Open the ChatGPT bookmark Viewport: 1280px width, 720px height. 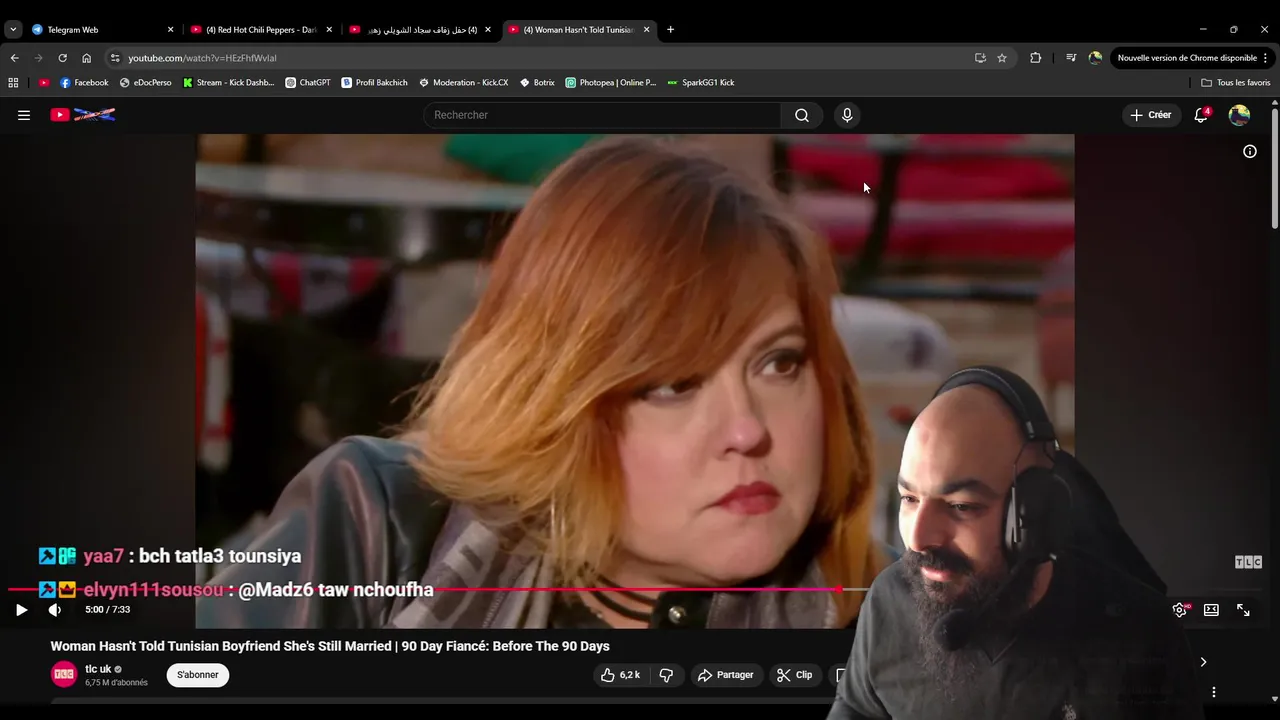[x=308, y=83]
